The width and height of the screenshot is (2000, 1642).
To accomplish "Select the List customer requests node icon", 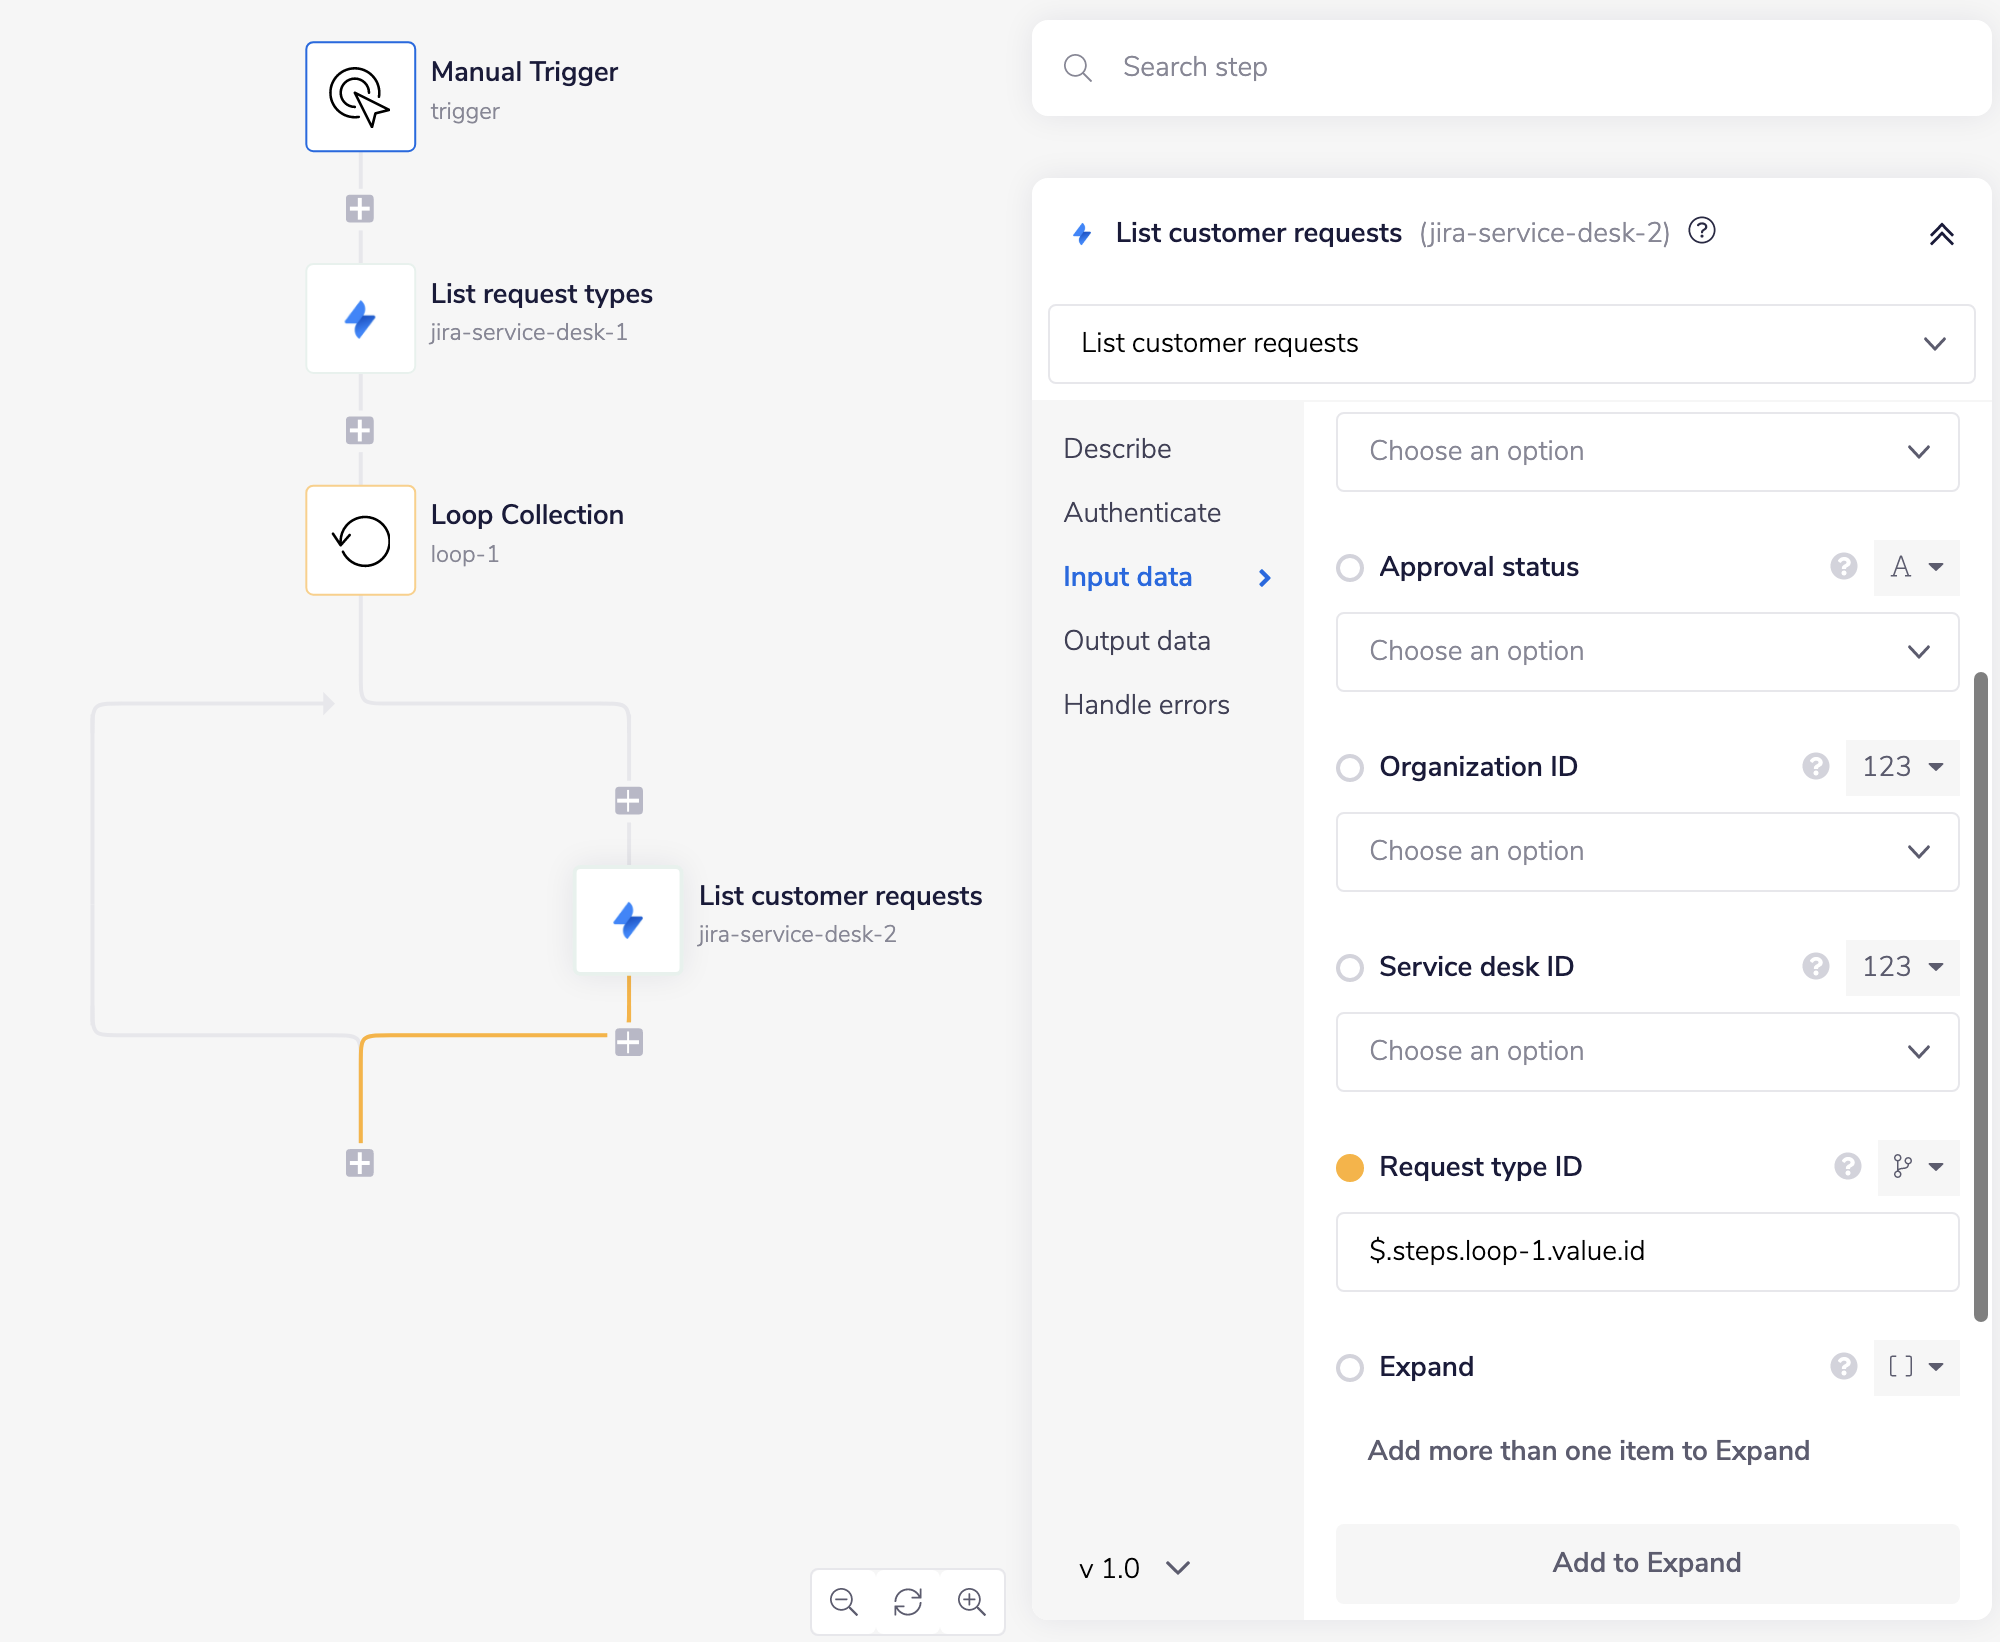I will tap(628, 920).
